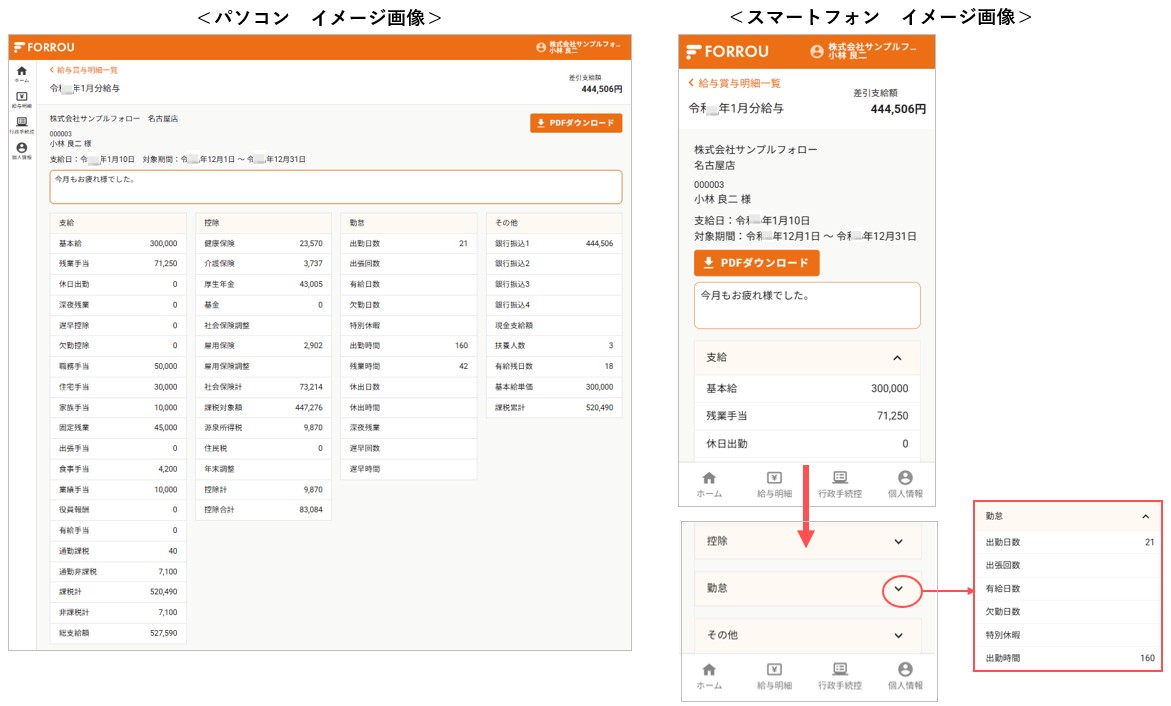Screen dimensions: 1171x706
Task: Collapse the expanded 勤怠 panel chevron
Action: pos(1146,516)
